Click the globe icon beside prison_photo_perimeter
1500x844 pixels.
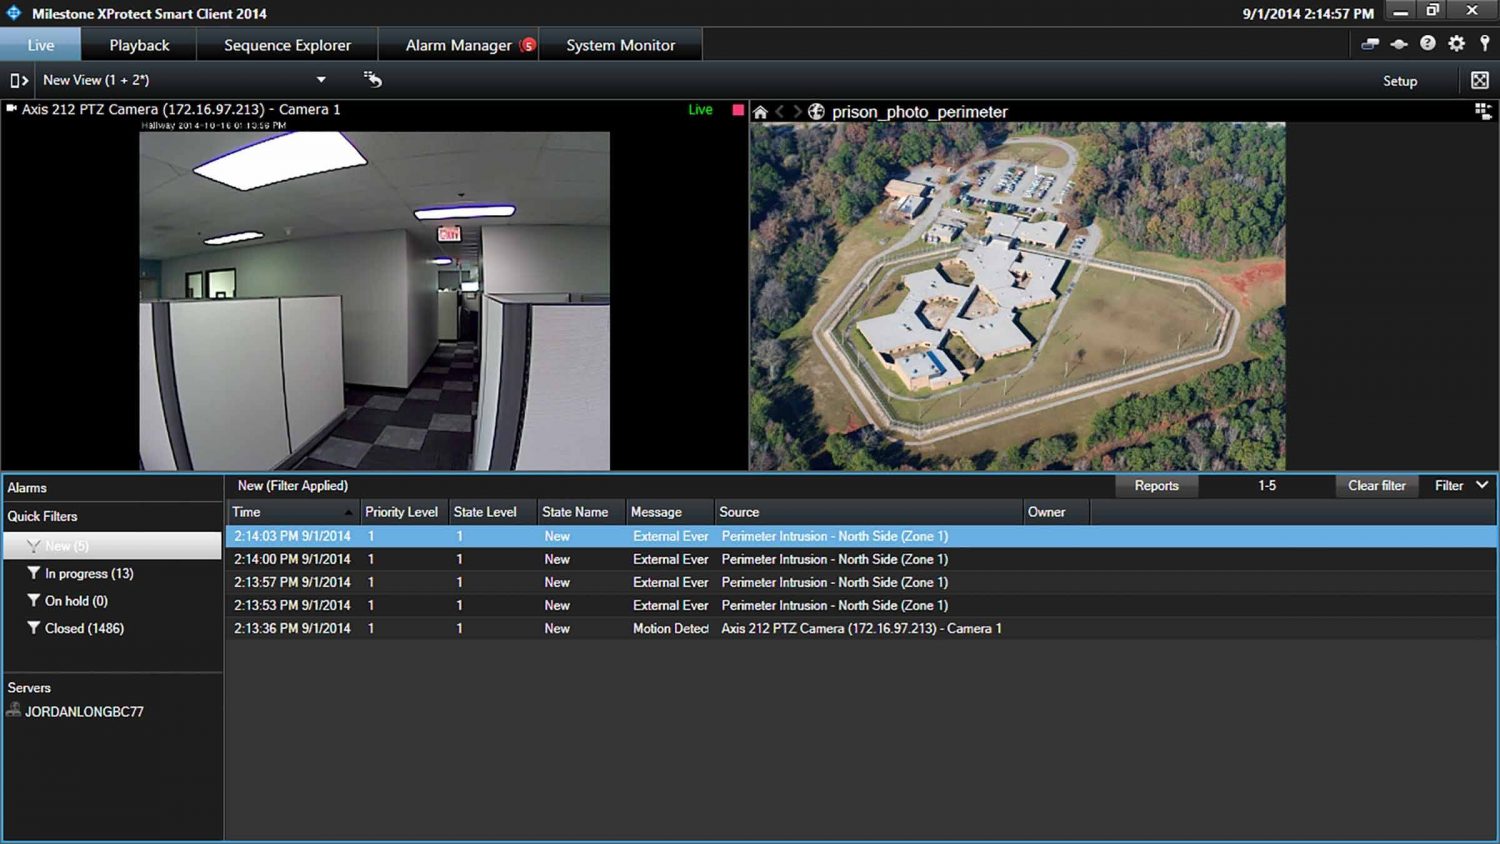pos(816,111)
